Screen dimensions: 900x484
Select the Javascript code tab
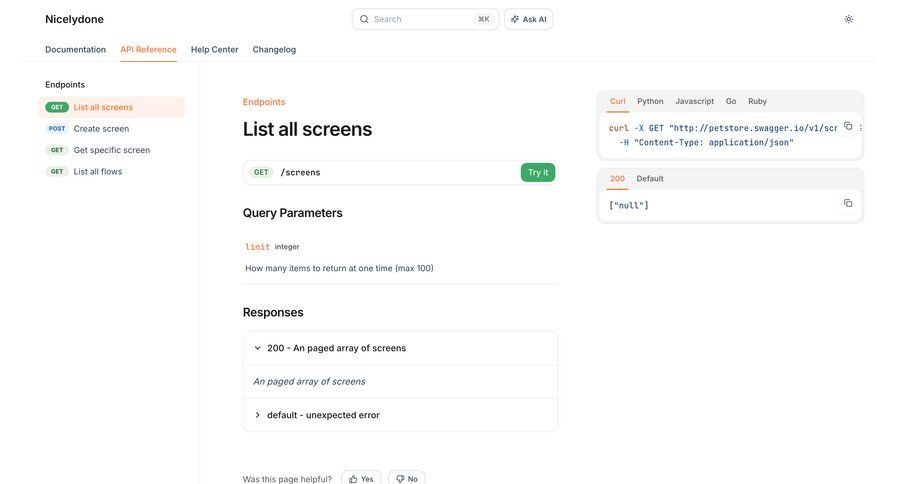[x=694, y=101]
